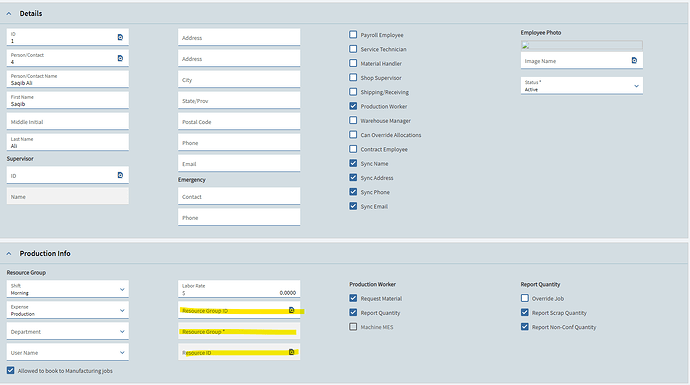Click the Emergency Contact field
This screenshot has height=385, width=690.
coord(239,196)
